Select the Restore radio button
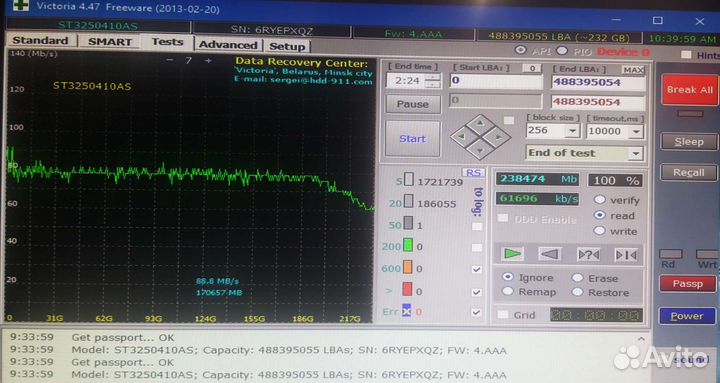This screenshot has width=720, height=383. [578, 292]
